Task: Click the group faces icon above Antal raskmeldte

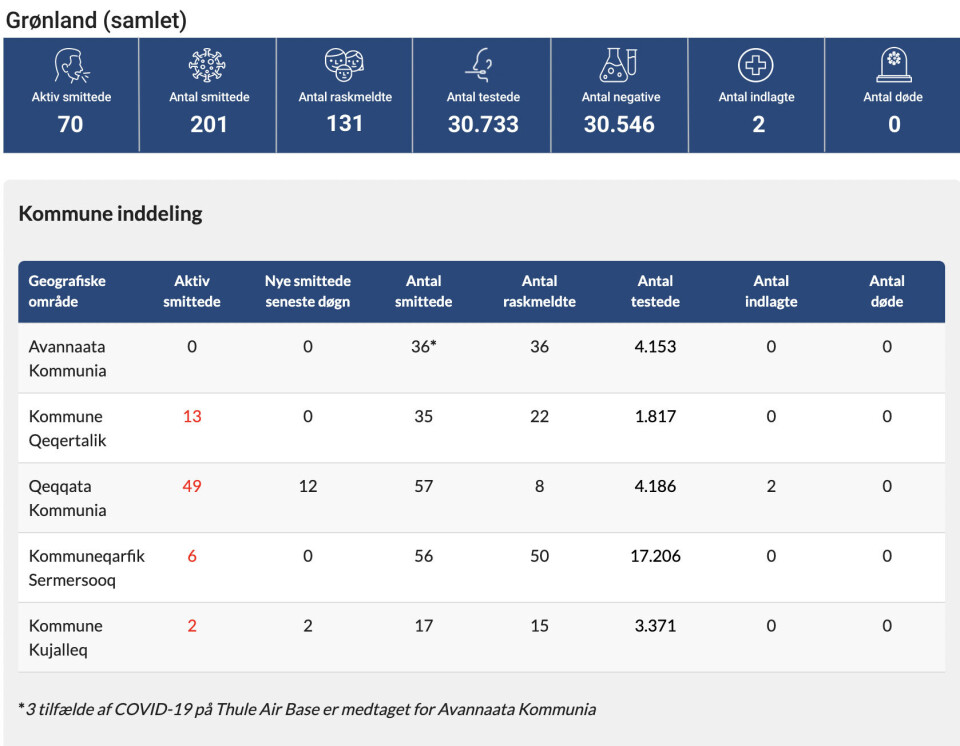Action: [344, 65]
